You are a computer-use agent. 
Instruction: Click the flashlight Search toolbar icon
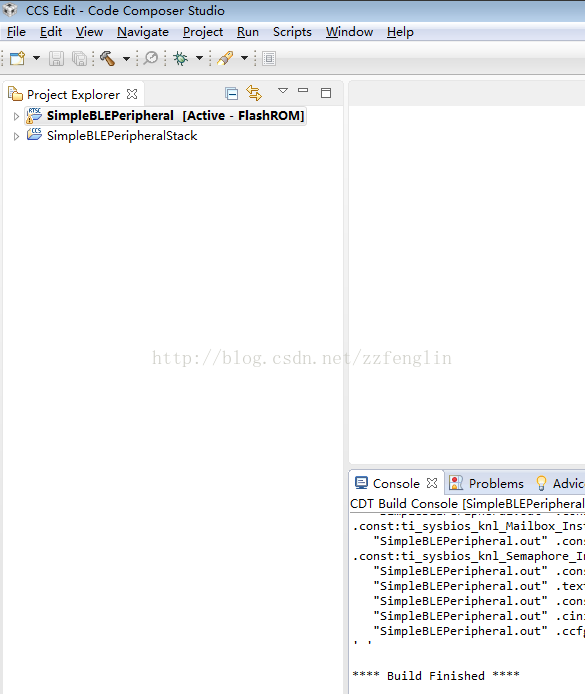click(x=225, y=58)
